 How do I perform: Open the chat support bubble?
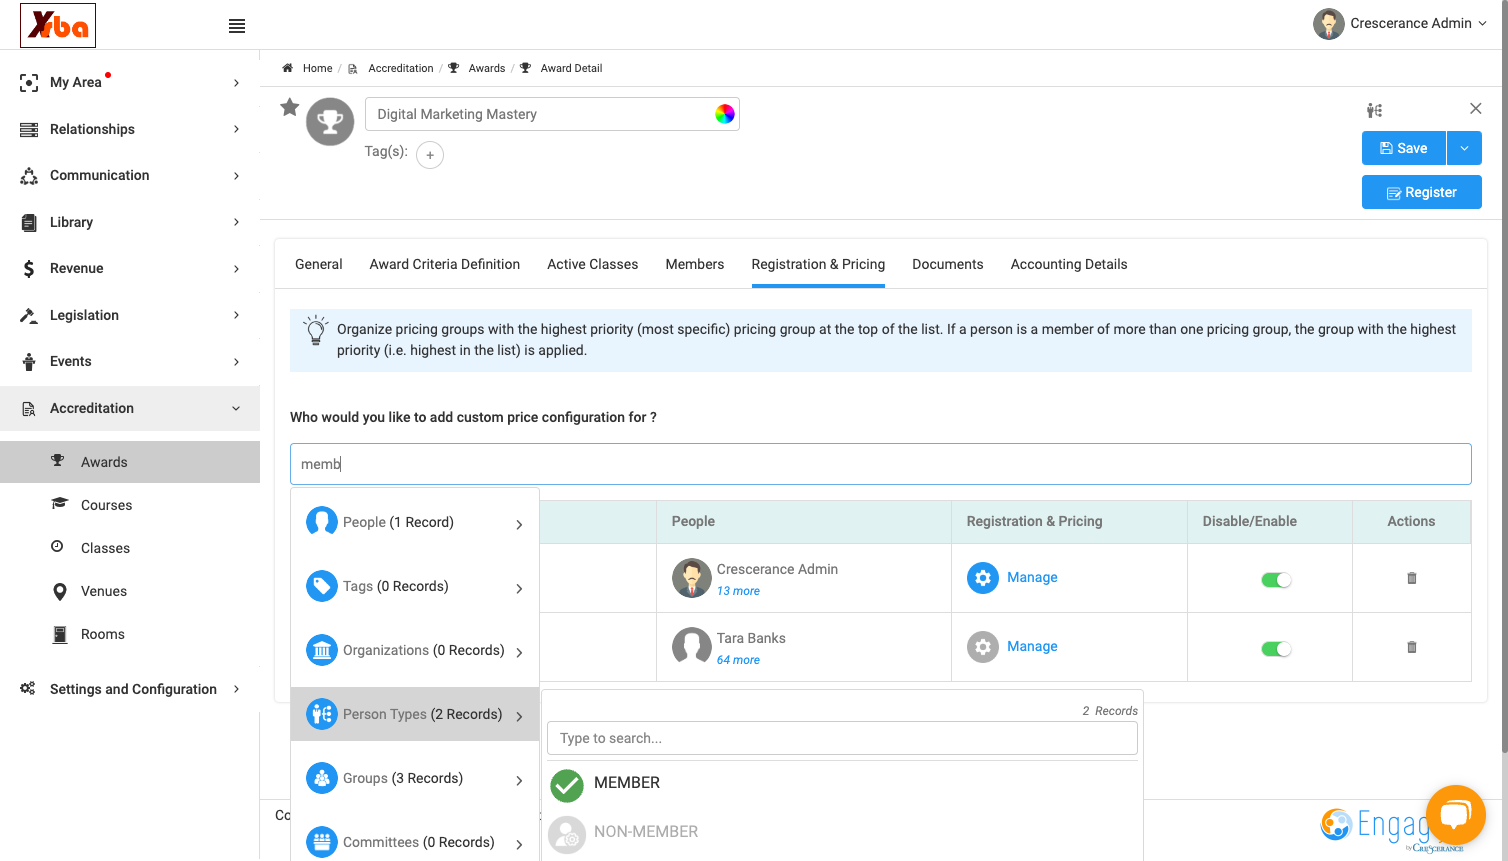[1456, 815]
